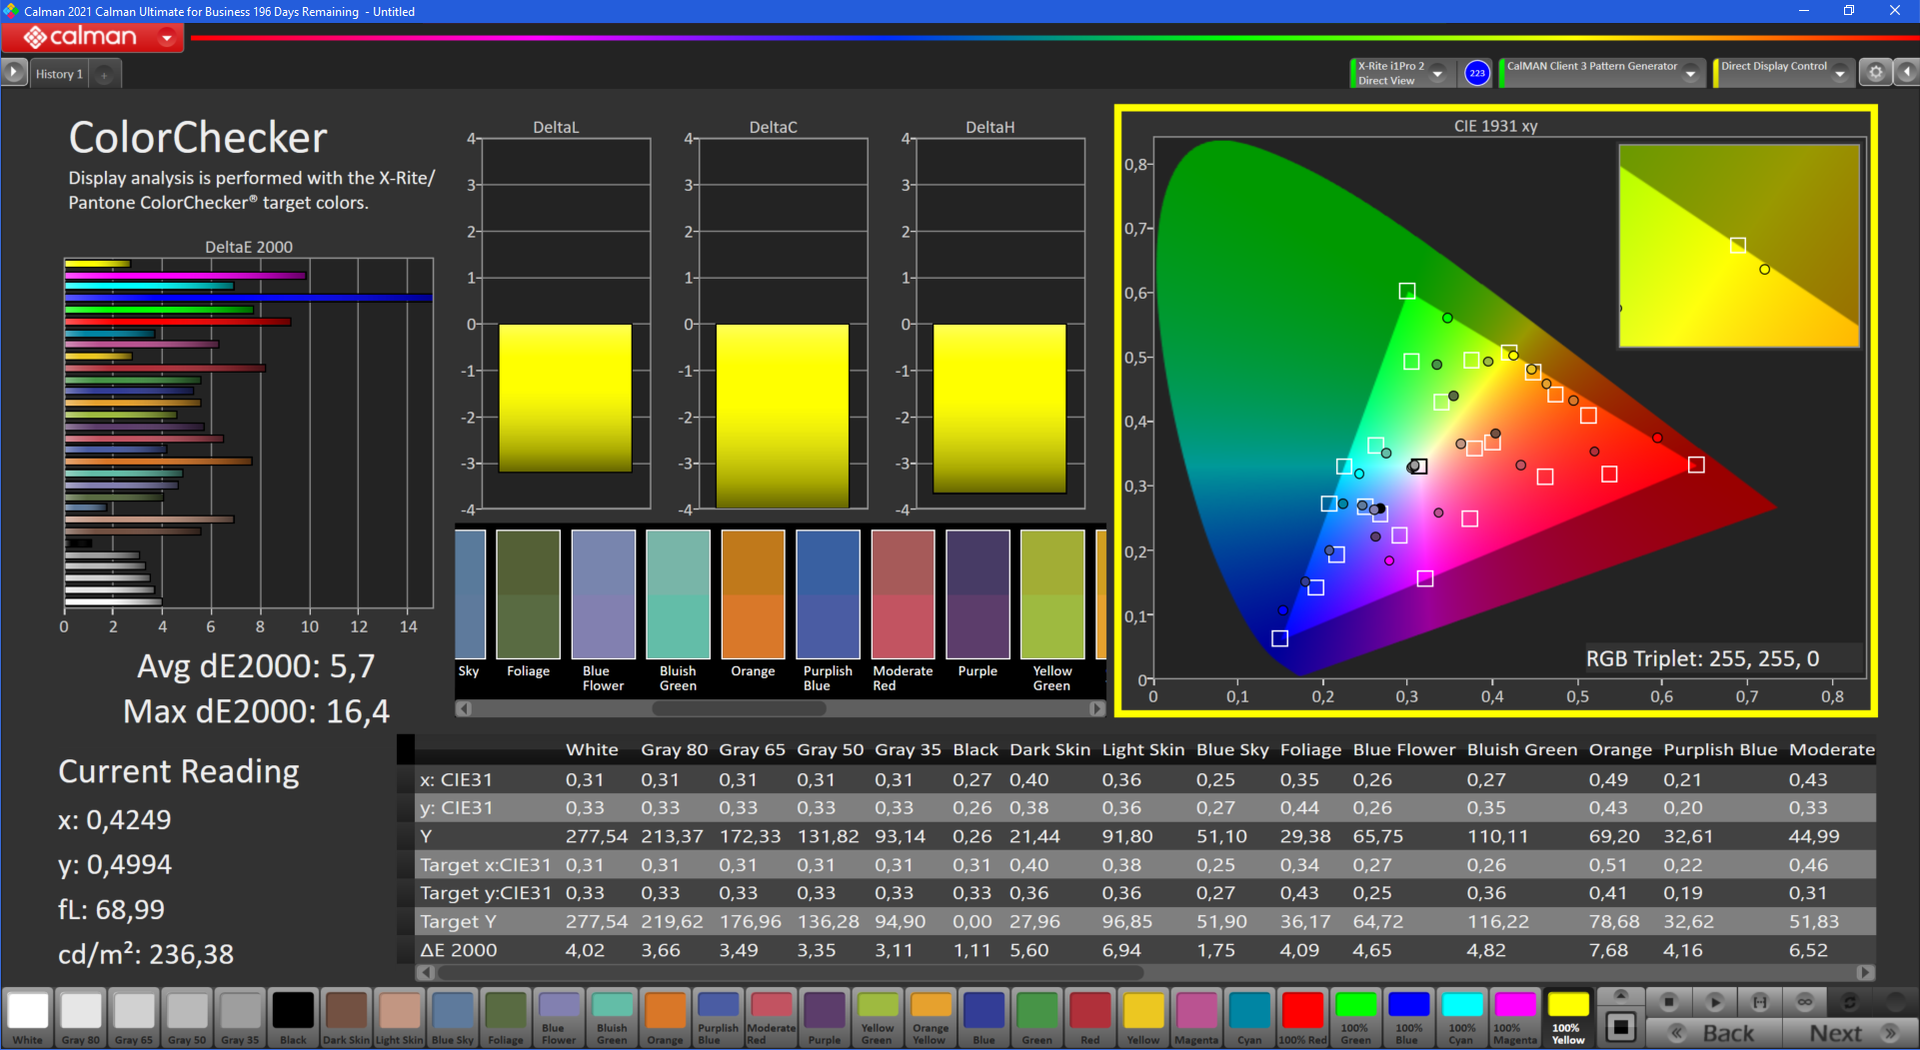Expand the up-arrow above the pattern window button
Image resolution: width=1920 pixels, height=1050 pixels.
1621,995
